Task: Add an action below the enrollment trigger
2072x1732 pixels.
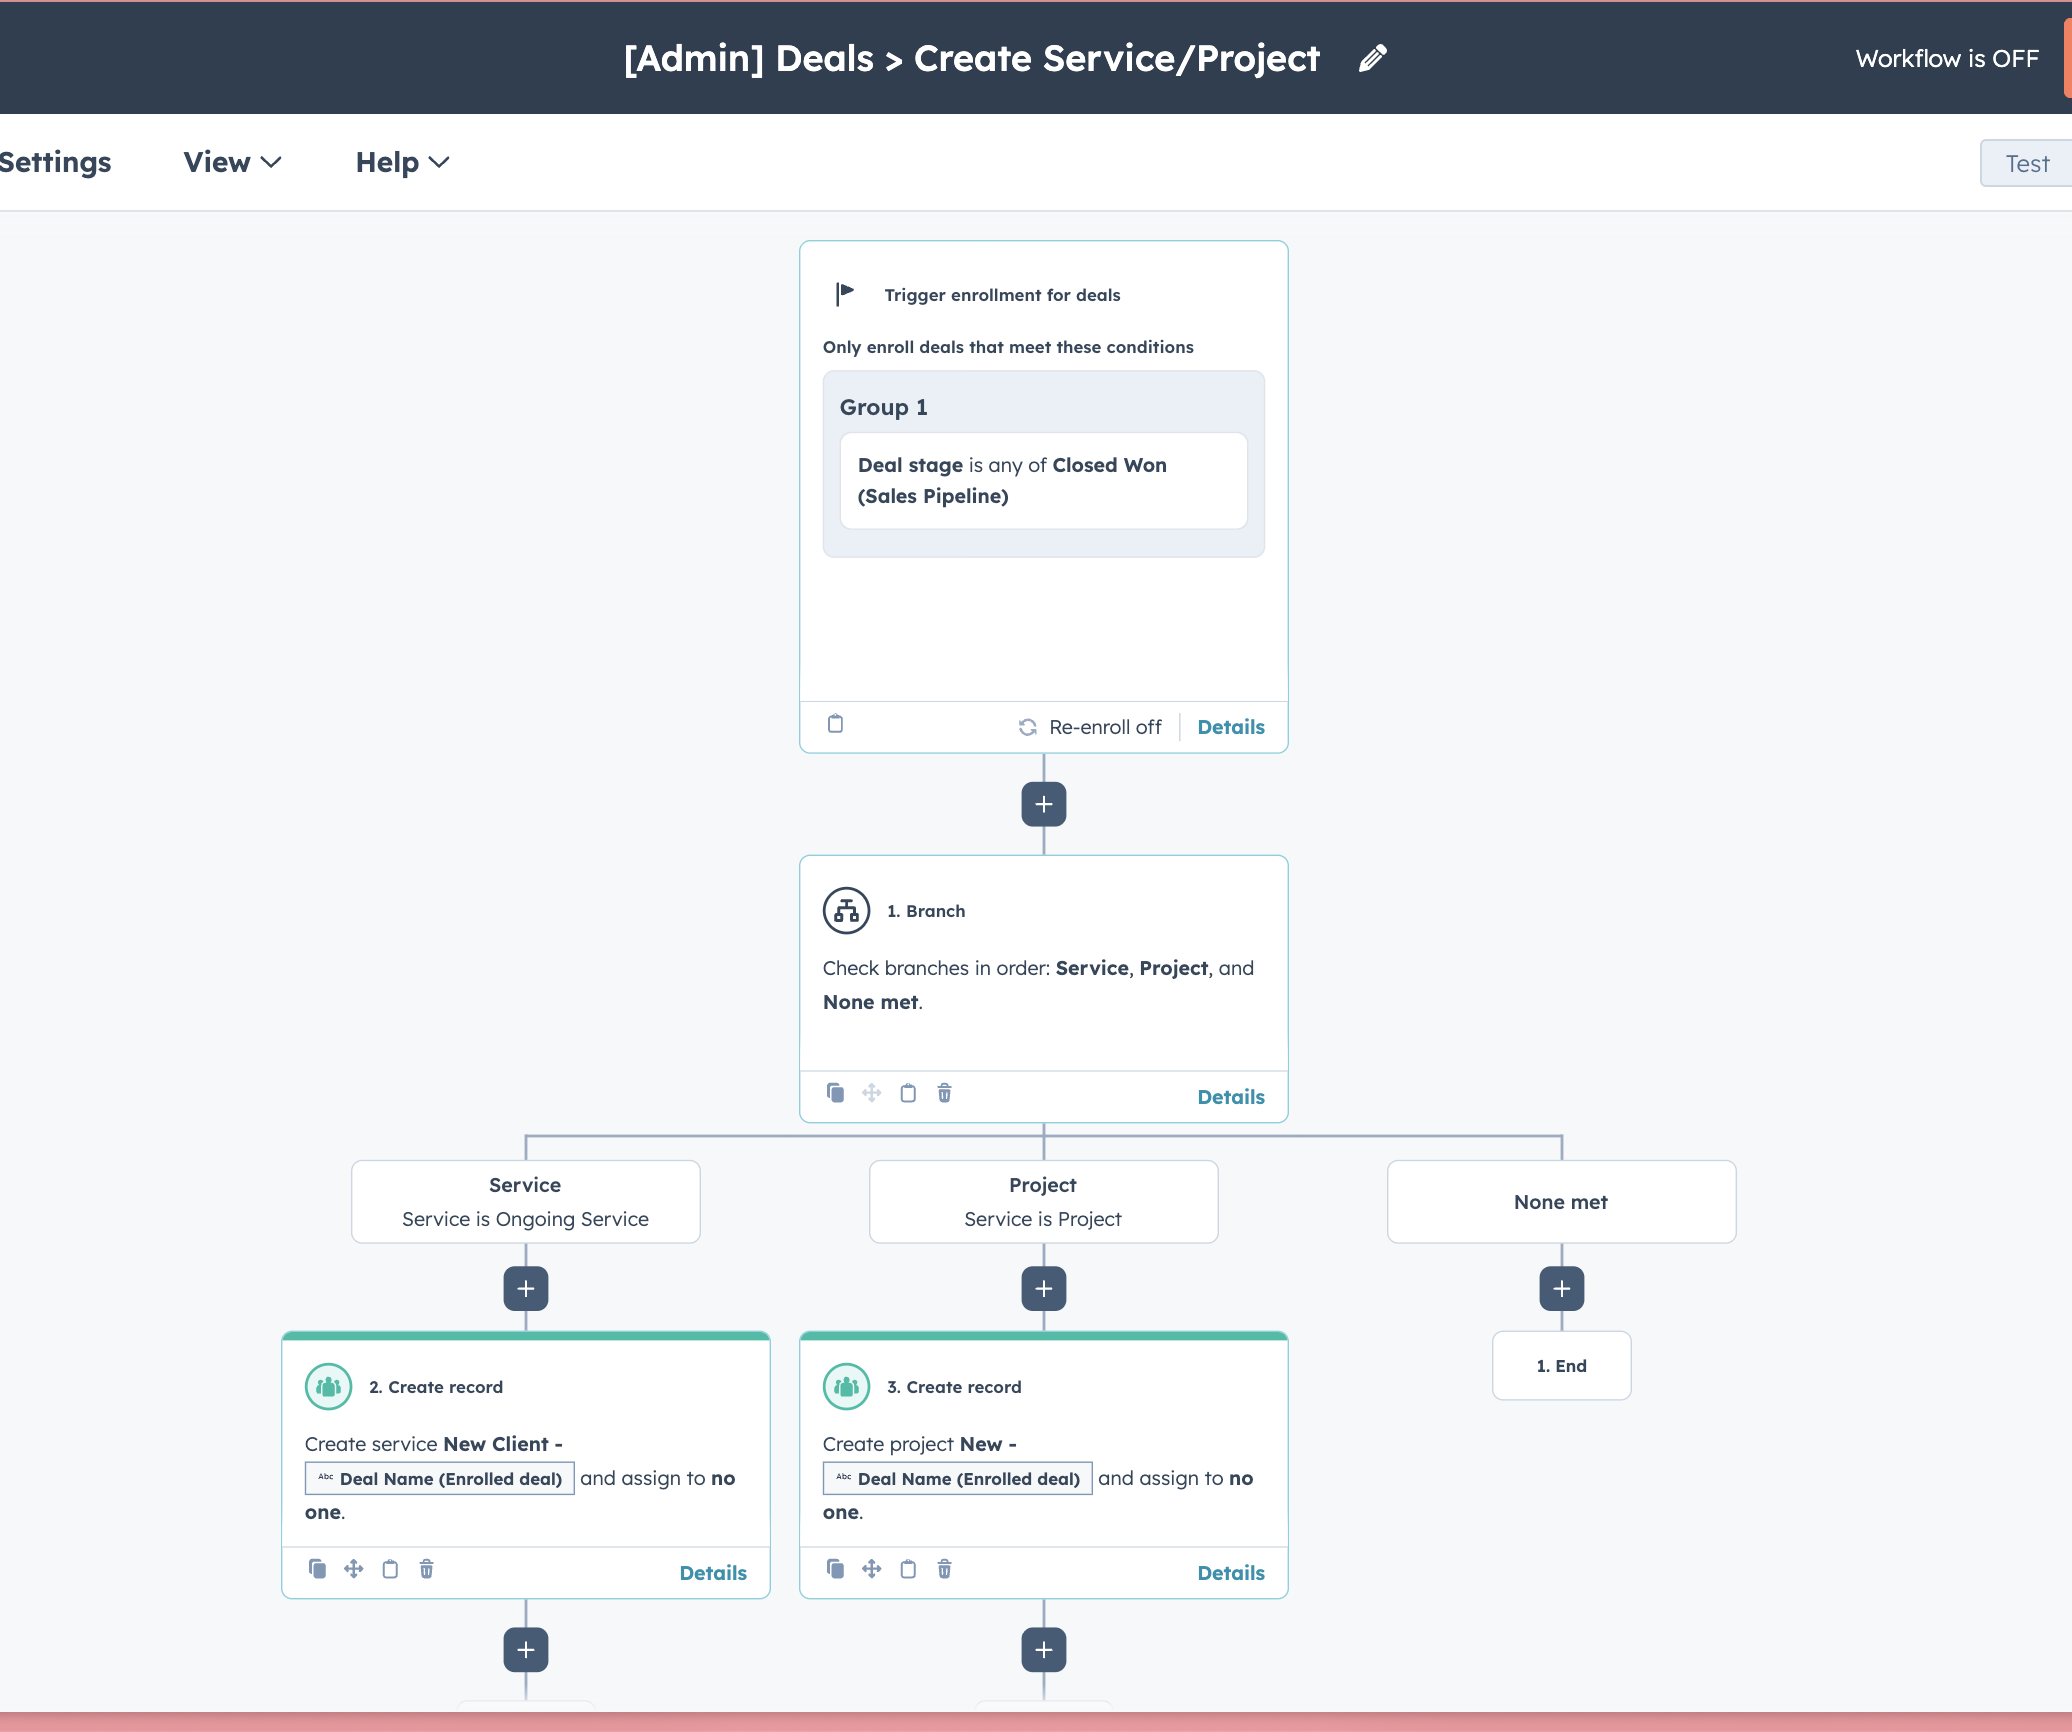Action: click(x=1043, y=804)
